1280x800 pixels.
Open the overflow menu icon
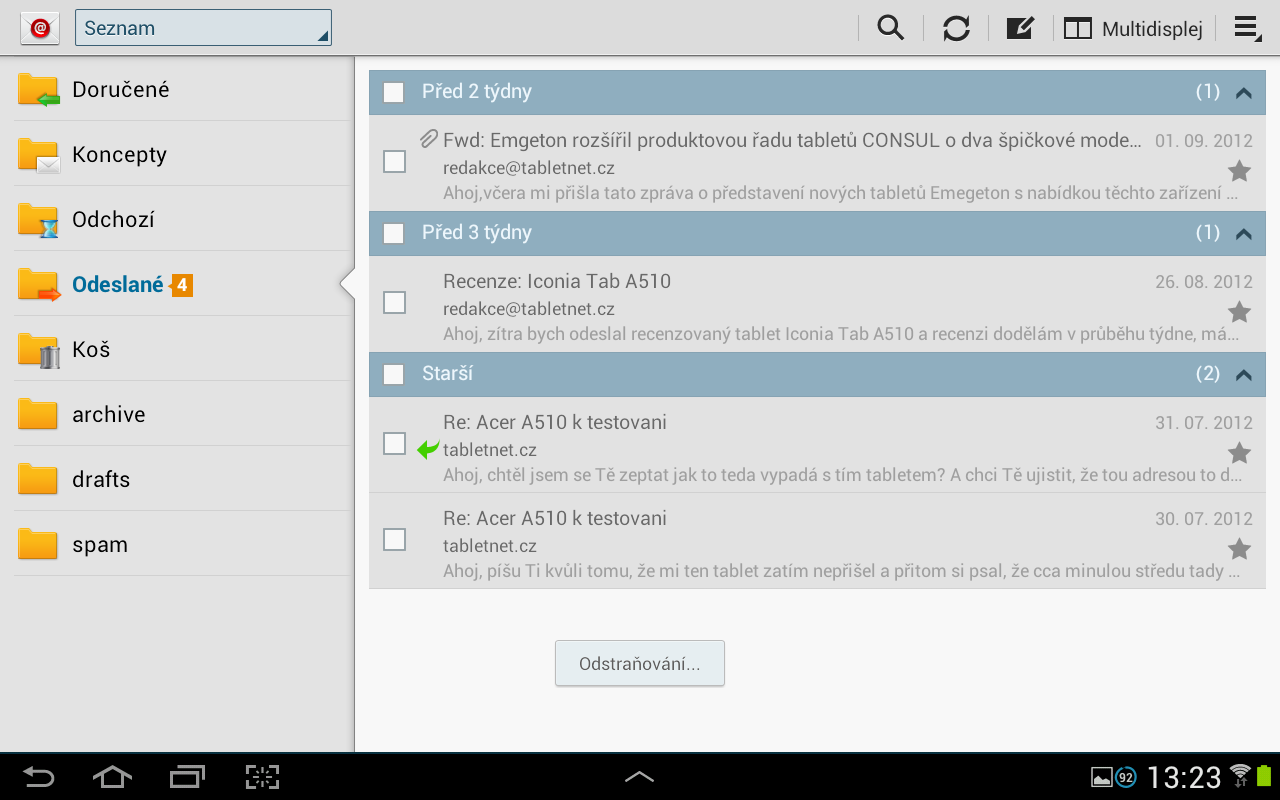[1246, 28]
